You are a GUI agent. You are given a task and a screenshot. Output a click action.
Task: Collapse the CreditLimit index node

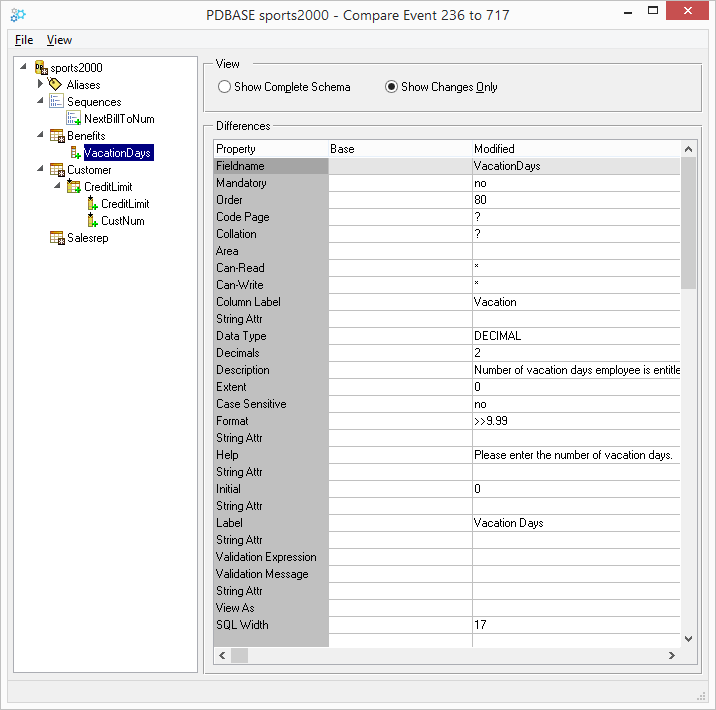[57, 185]
